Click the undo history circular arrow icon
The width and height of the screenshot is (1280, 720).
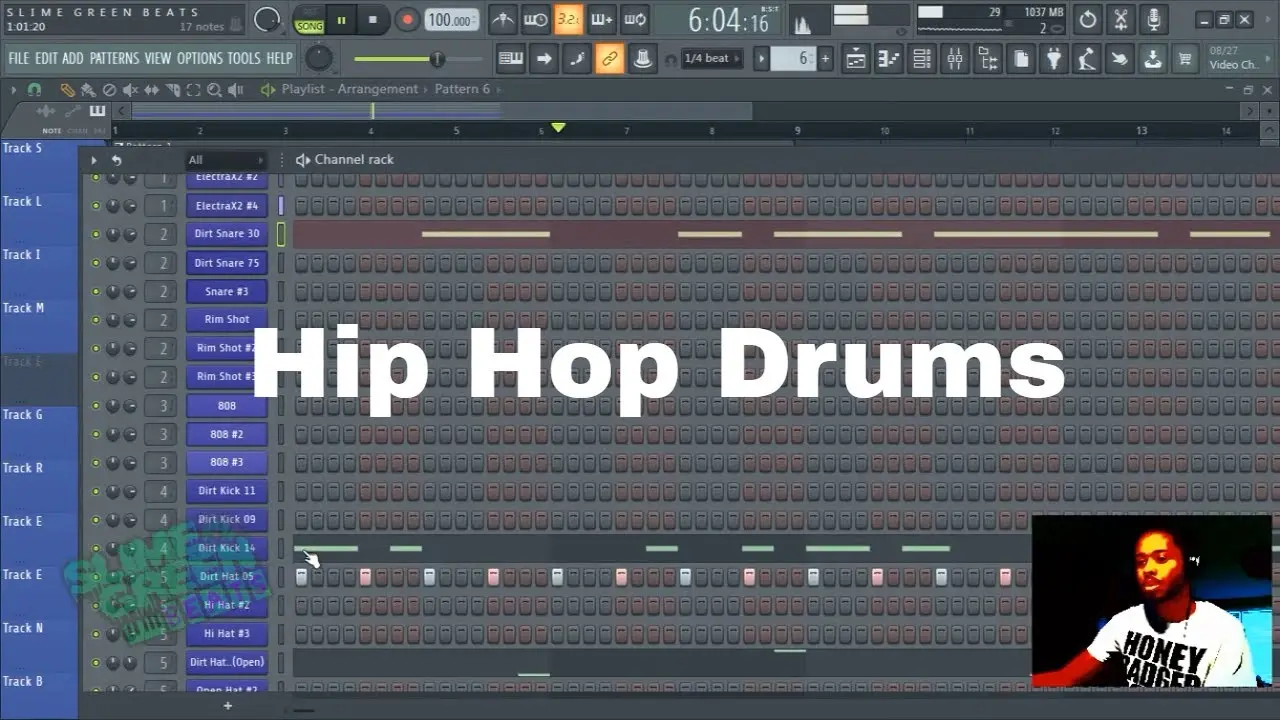click(x=1088, y=19)
